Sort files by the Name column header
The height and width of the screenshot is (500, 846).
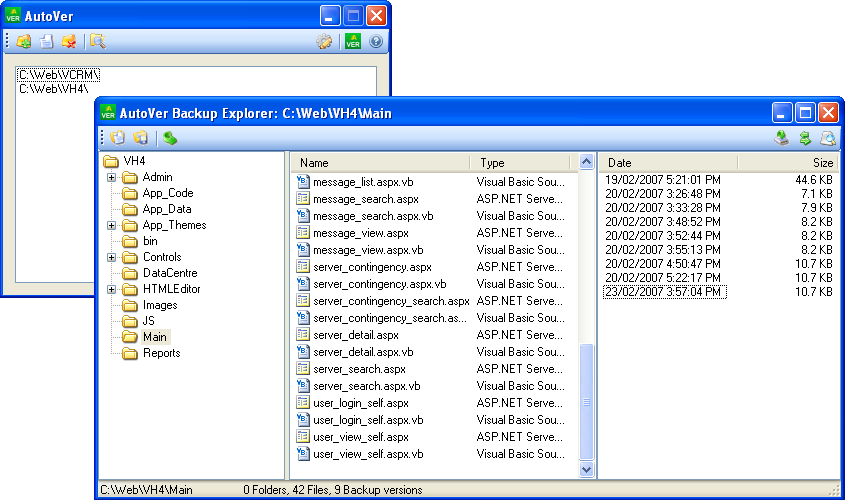[380, 162]
